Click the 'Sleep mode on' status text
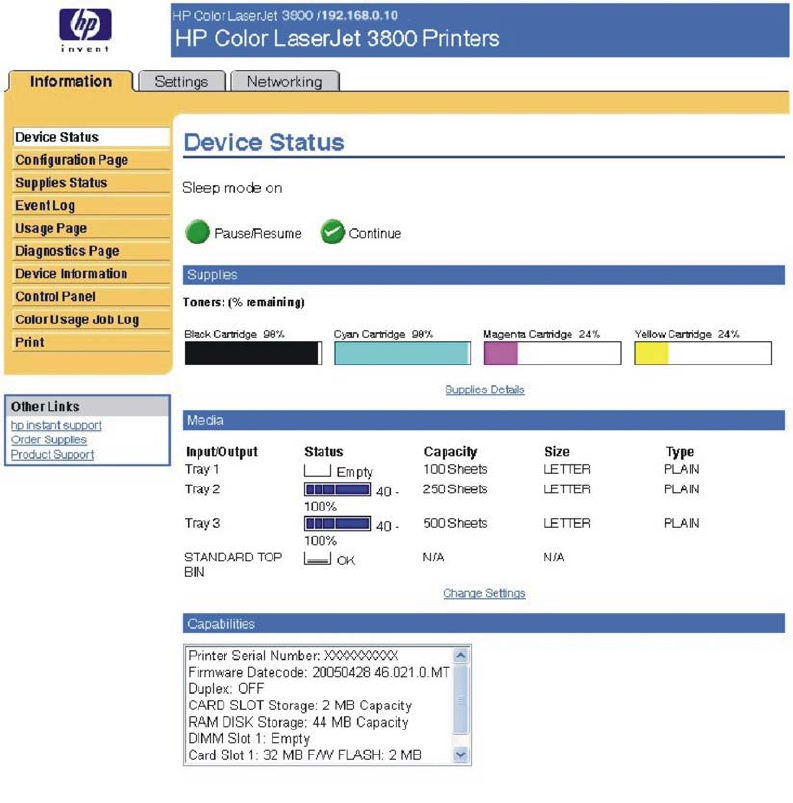Image resolution: width=793 pixels, height=803 pixels. 232,188
